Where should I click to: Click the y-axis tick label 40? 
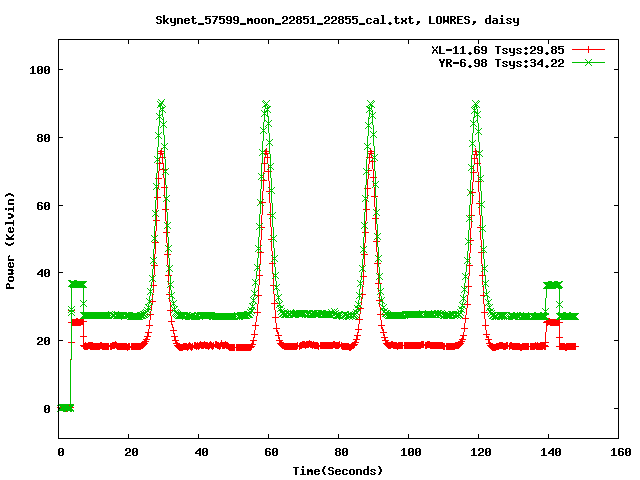[43, 273]
